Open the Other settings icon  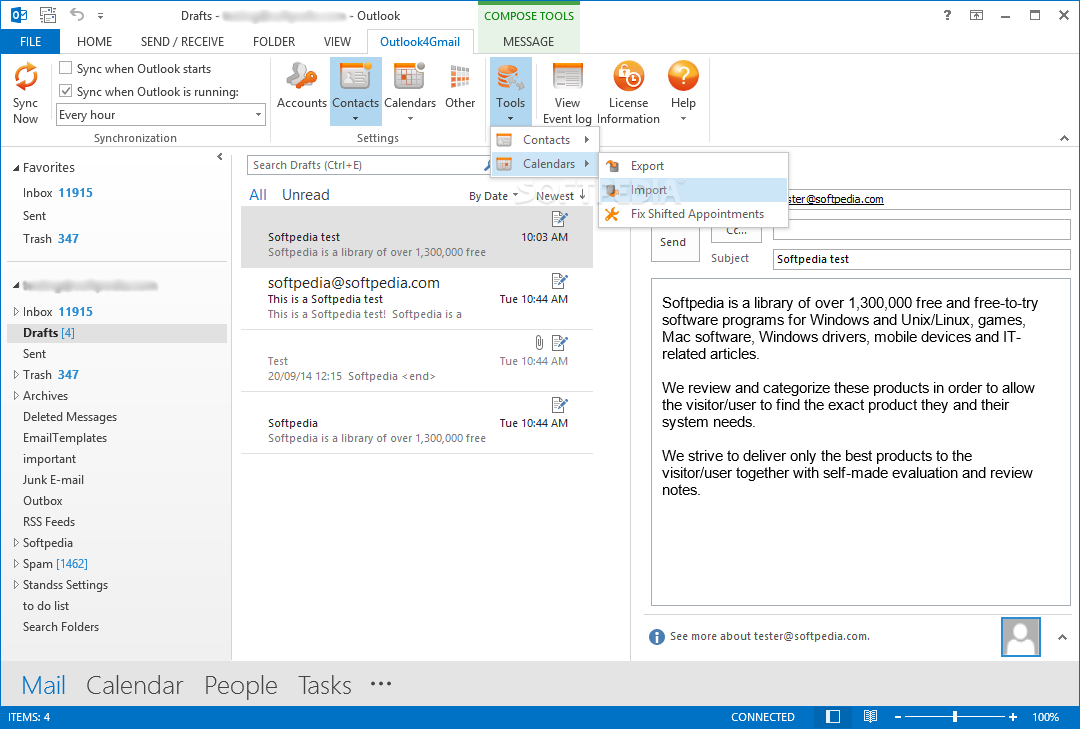(x=459, y=76)
